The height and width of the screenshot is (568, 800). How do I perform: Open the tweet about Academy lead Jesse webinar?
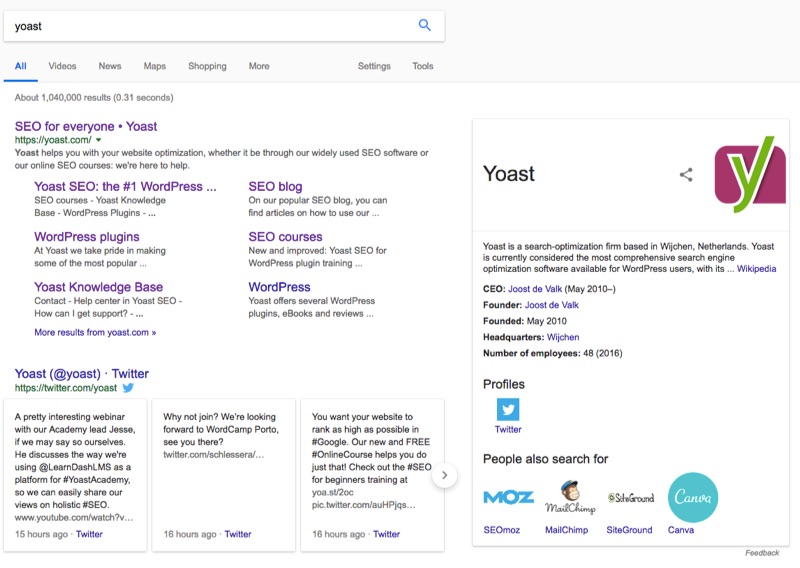[x=75, y=475]
